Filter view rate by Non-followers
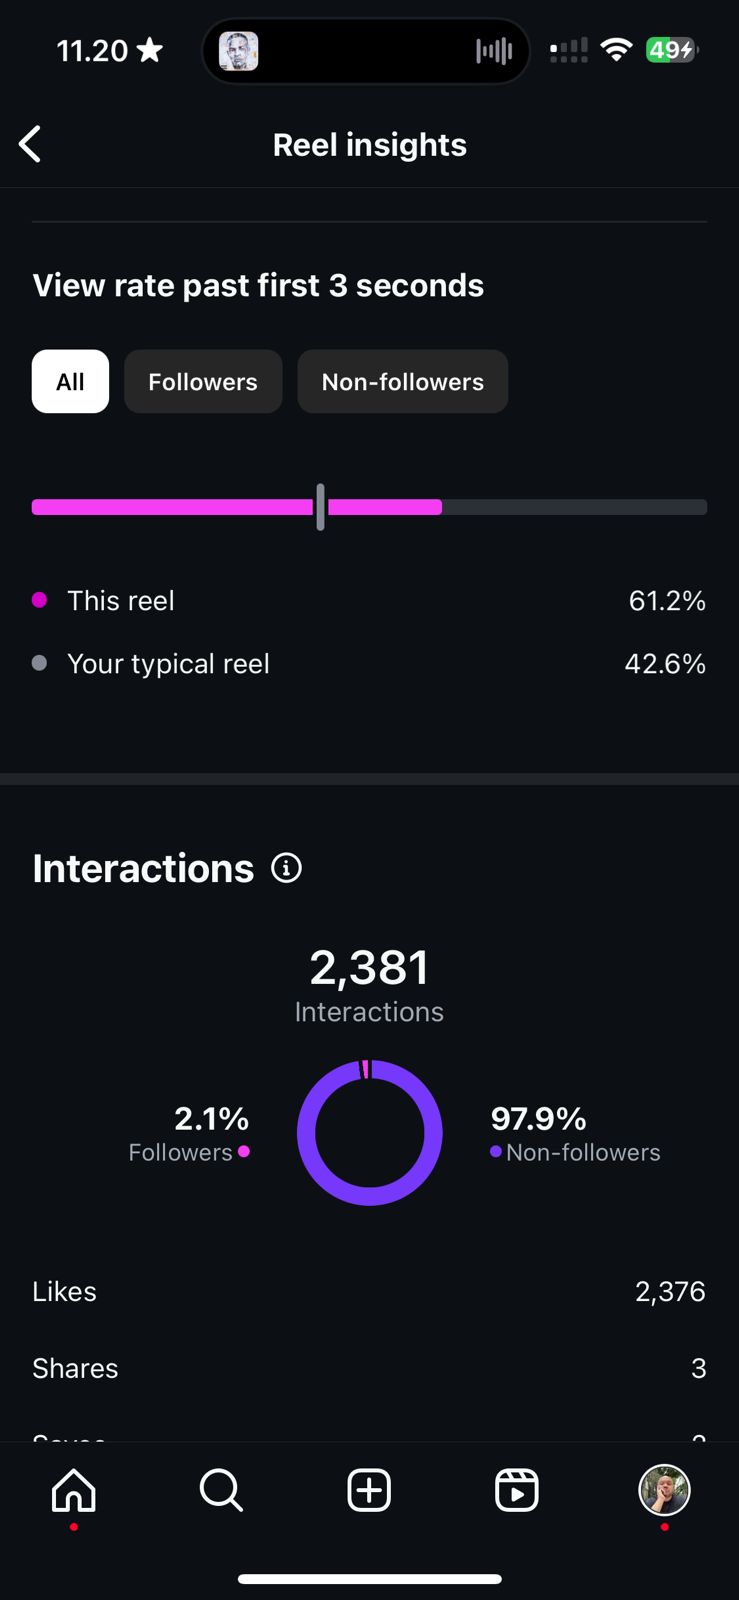The width and height of the screenshot is (739, 1600). [x=403, y=381]
